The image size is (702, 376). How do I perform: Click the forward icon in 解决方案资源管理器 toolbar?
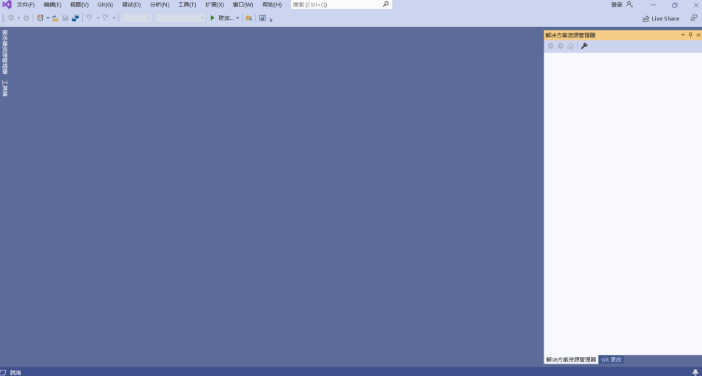(561, 46)
